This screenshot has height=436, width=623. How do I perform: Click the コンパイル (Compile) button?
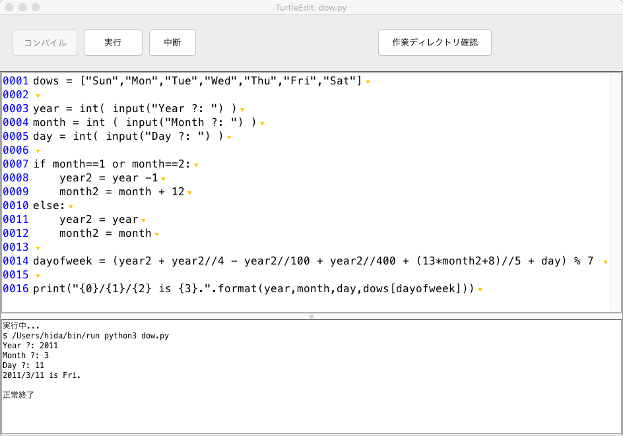[44, 43]
